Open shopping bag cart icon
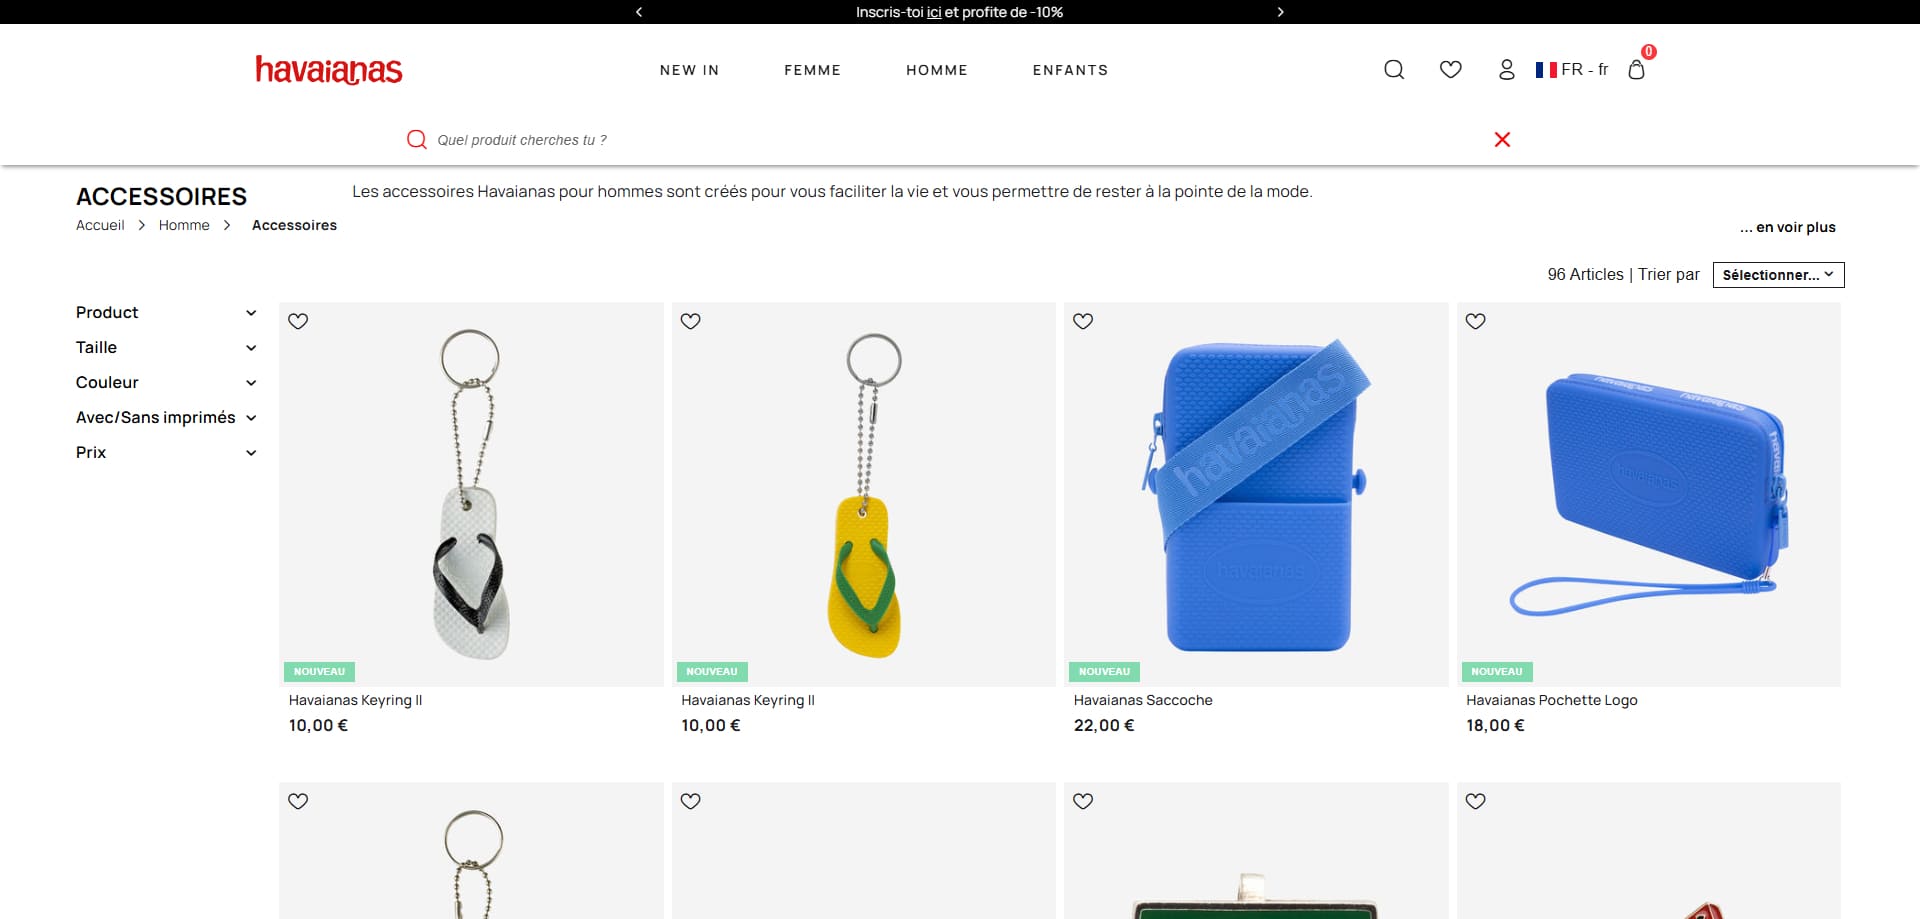1920x919 pixels. pyautogui.click(x=1636, y=69)
